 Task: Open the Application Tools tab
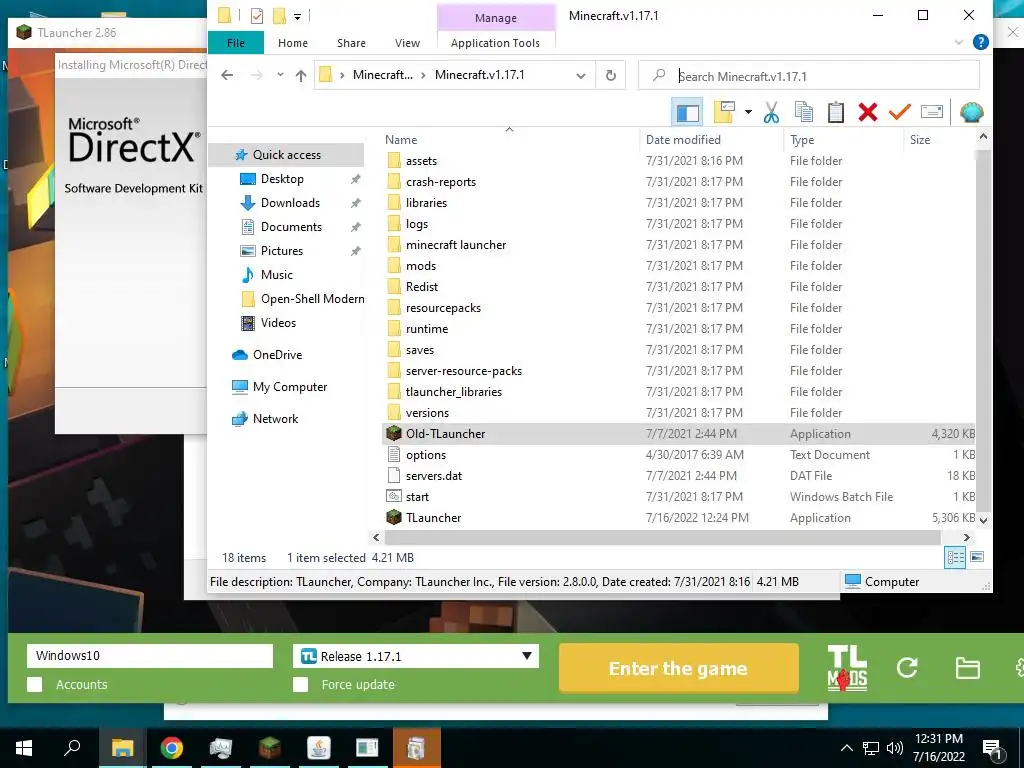point(495,43)
